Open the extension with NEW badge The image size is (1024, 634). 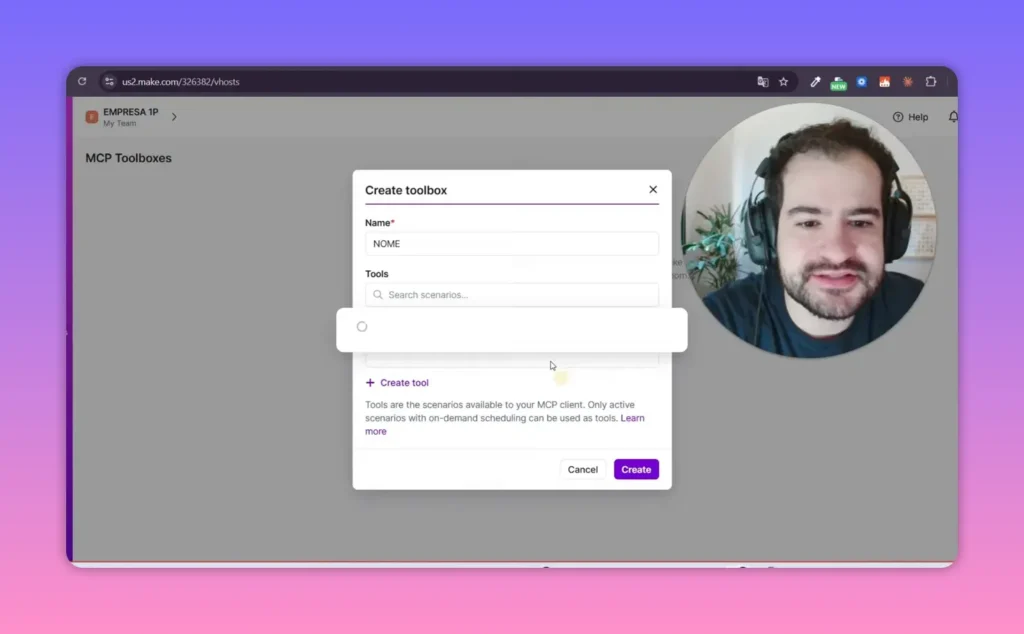click(x=838, y=82)
